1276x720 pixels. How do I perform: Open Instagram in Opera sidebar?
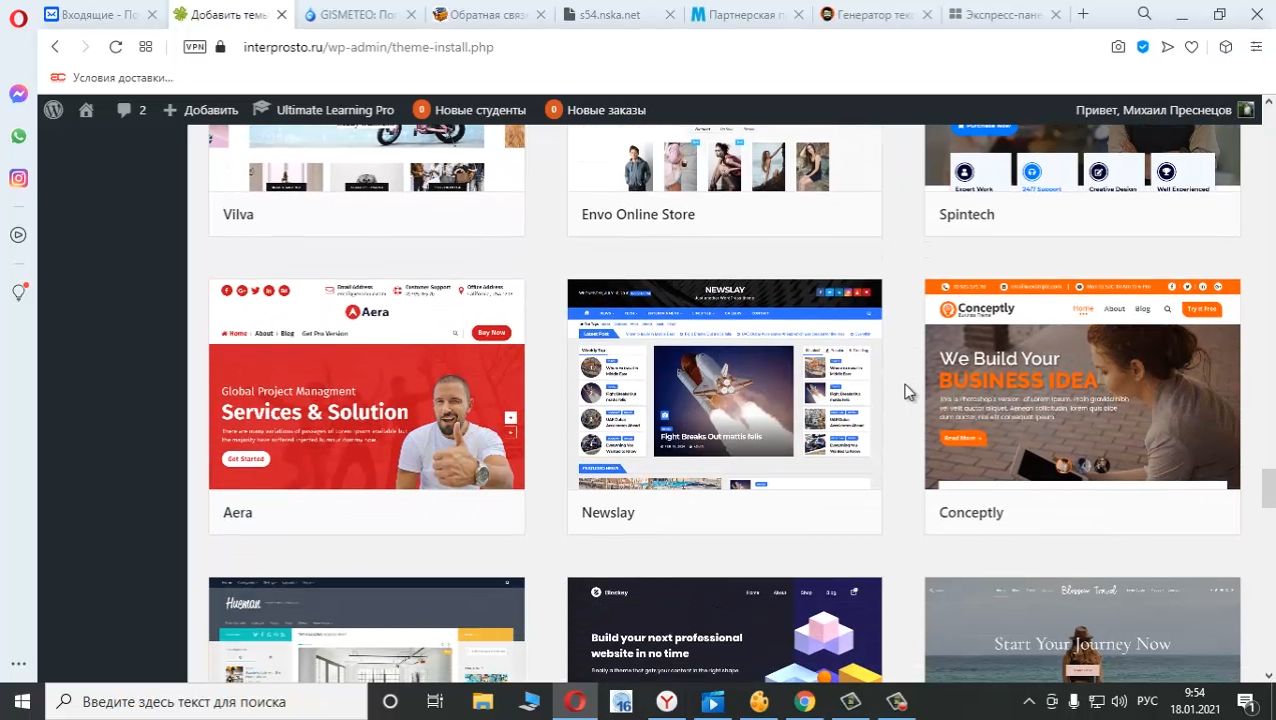click(18, 178)
